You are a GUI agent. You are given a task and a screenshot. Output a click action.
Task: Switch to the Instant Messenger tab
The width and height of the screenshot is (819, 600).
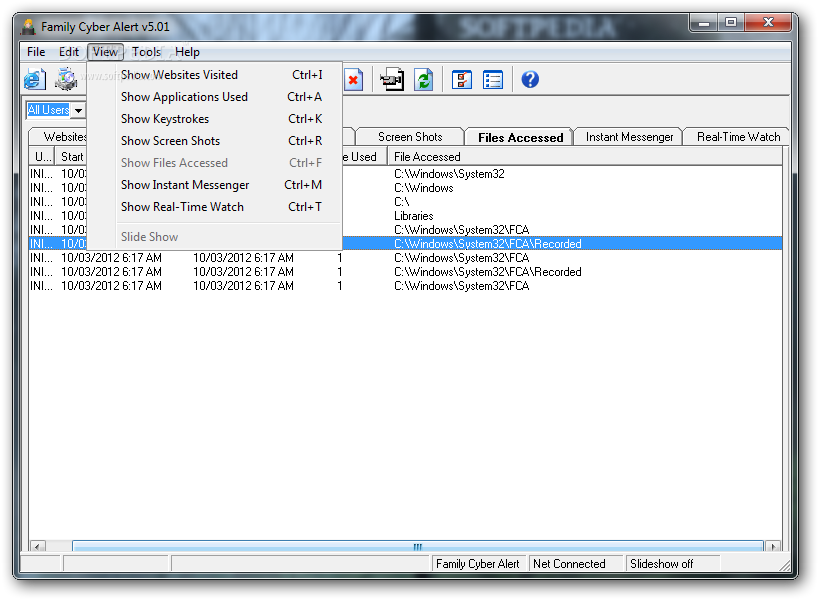629,137
